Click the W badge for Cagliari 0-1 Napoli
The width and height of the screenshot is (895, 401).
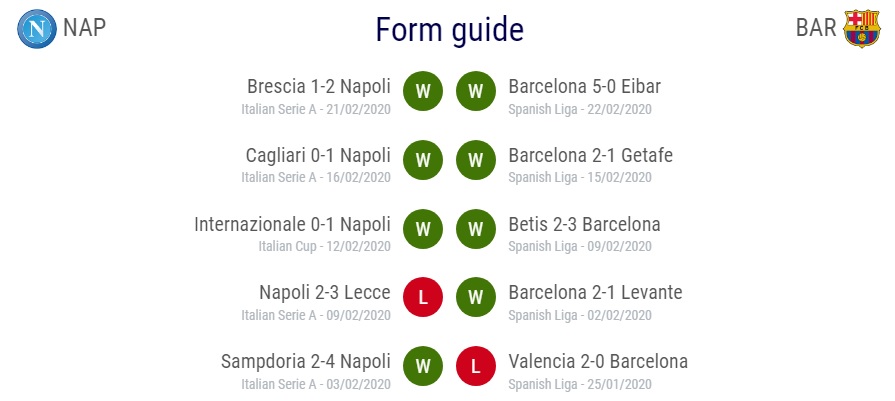click(x=423, y=160)
